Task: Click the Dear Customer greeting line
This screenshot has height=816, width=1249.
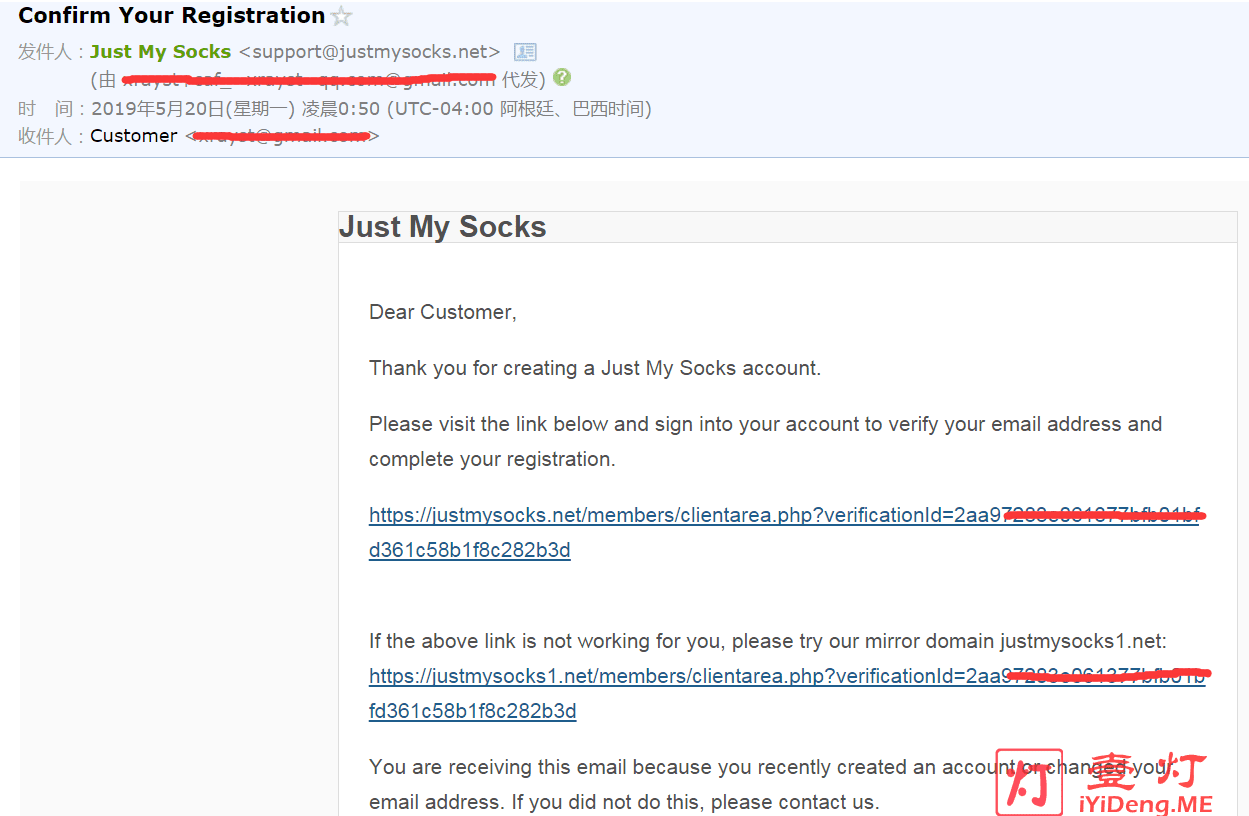Action: point(443,312)
